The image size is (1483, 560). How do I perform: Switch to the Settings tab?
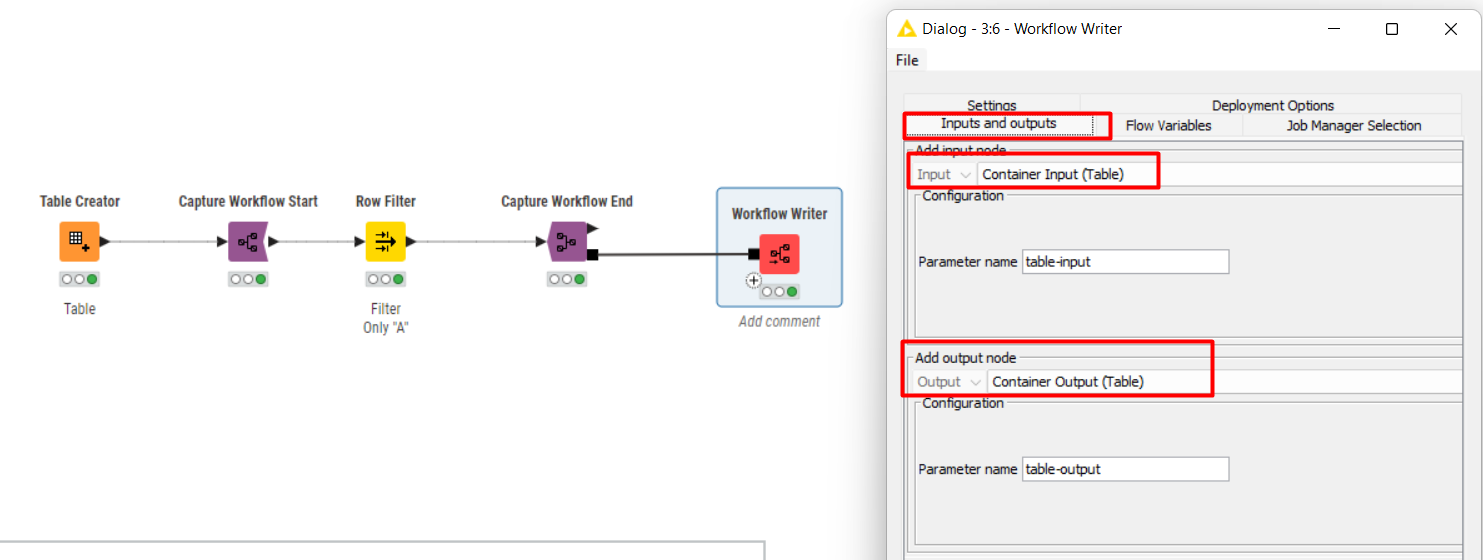[x=992, y=105]
